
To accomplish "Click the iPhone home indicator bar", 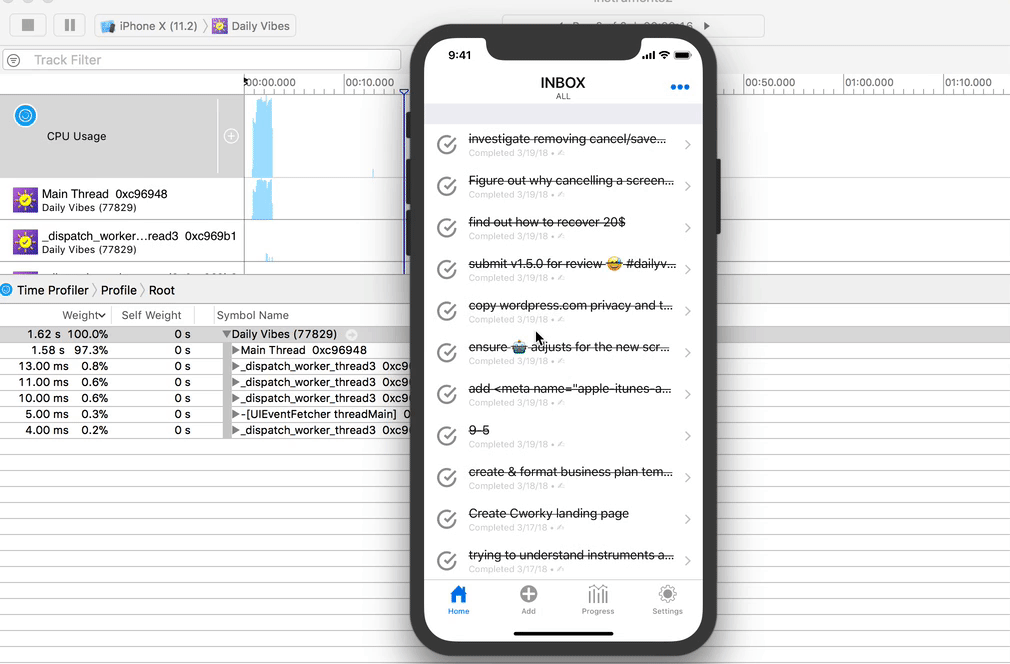I will [564, 634].
